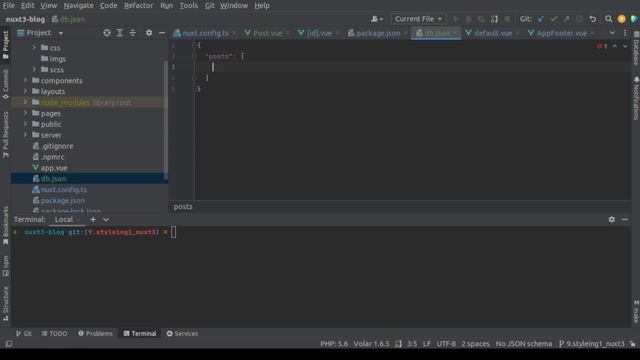Open the Tools menu
Image resolution: width=640 pixels, height=360 pixels.
pos(189,6)
